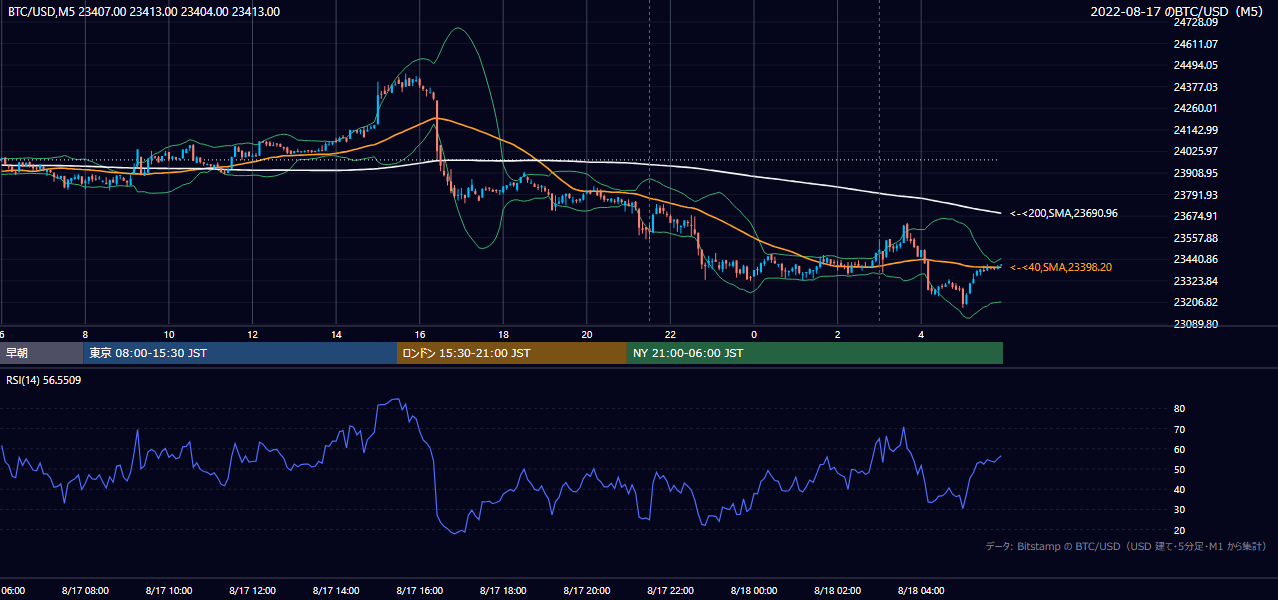Select the 東京 08:00-15:30 JST session bar
Screen dimensions: 1278x600
tap(240, 353)
